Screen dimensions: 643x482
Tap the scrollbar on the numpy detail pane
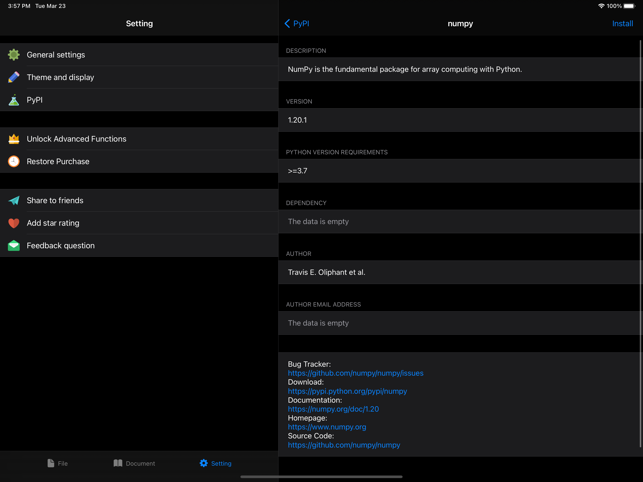click(640, 244)
